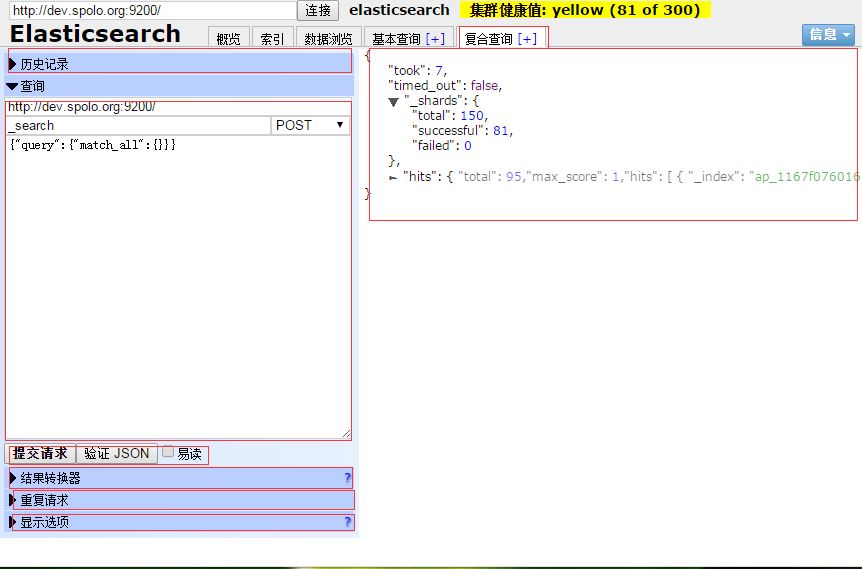
Task: Collapse the "_shards" JSON node
Action: point(393,102)
